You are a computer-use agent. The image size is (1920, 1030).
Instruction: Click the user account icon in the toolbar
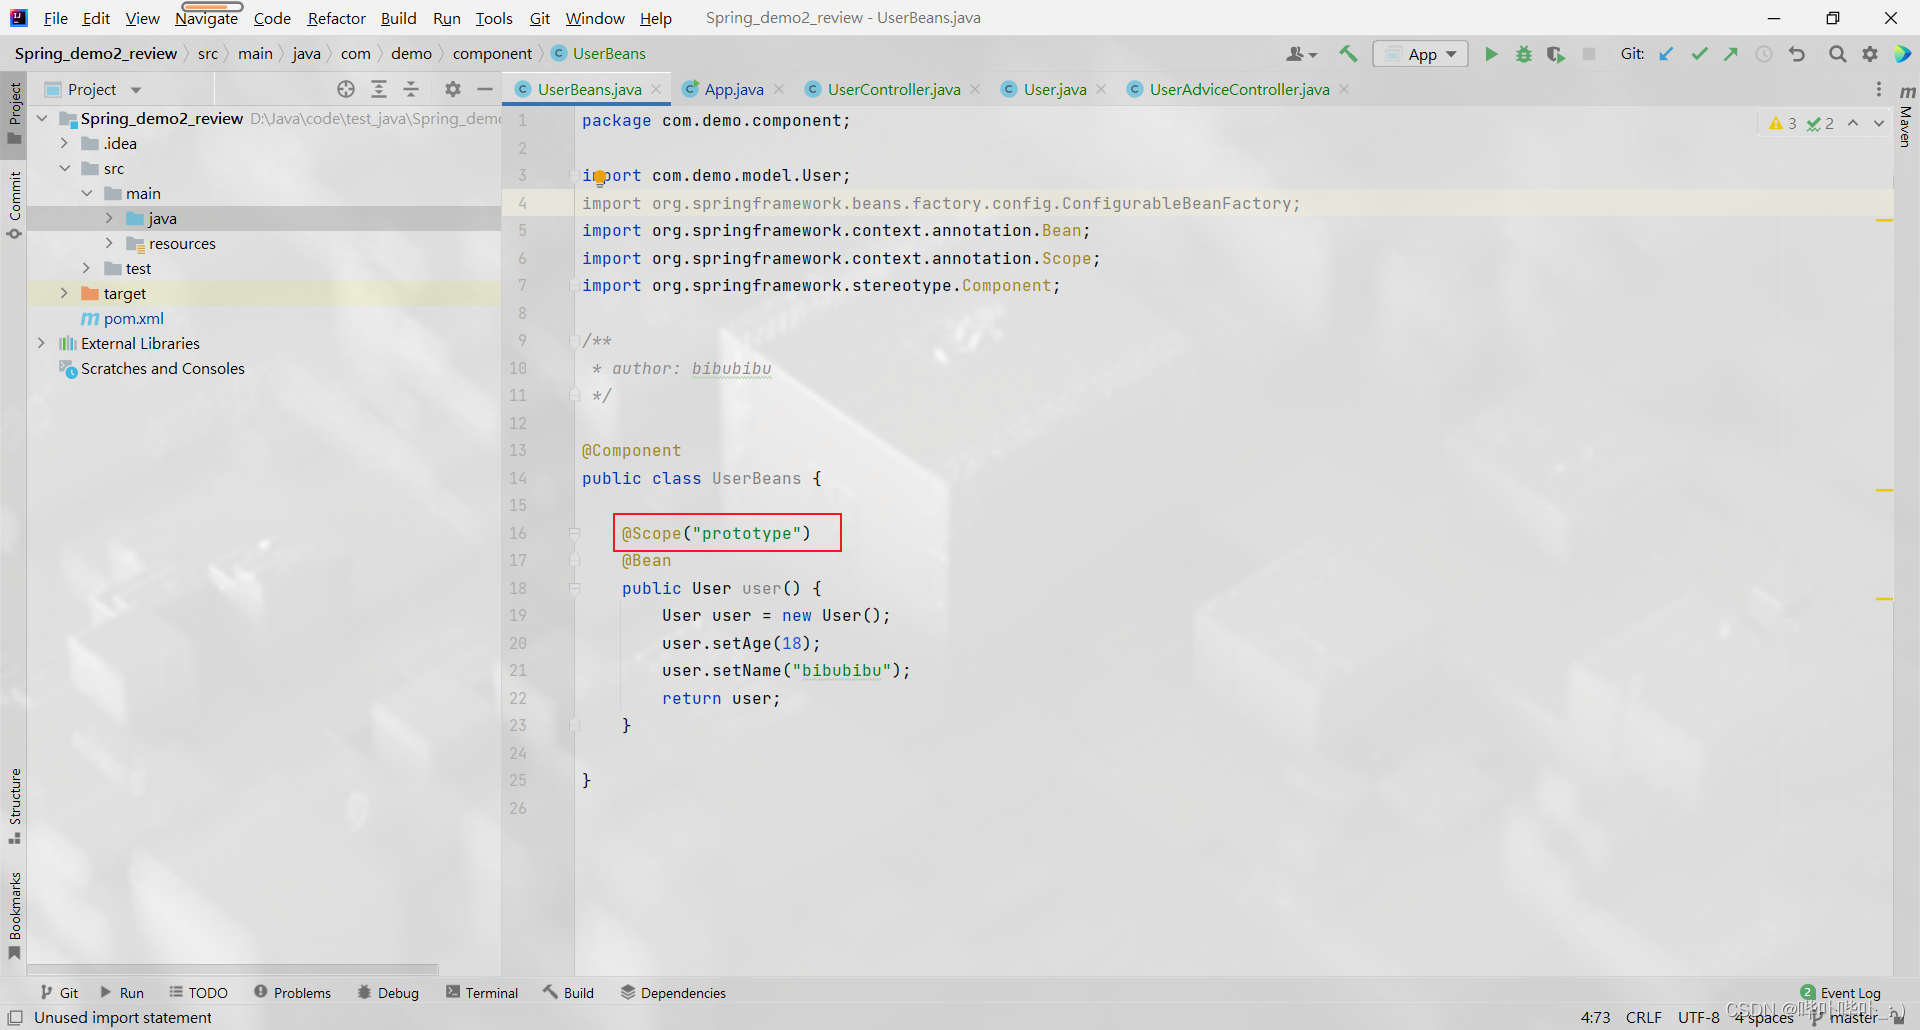tap(1301, 54)
